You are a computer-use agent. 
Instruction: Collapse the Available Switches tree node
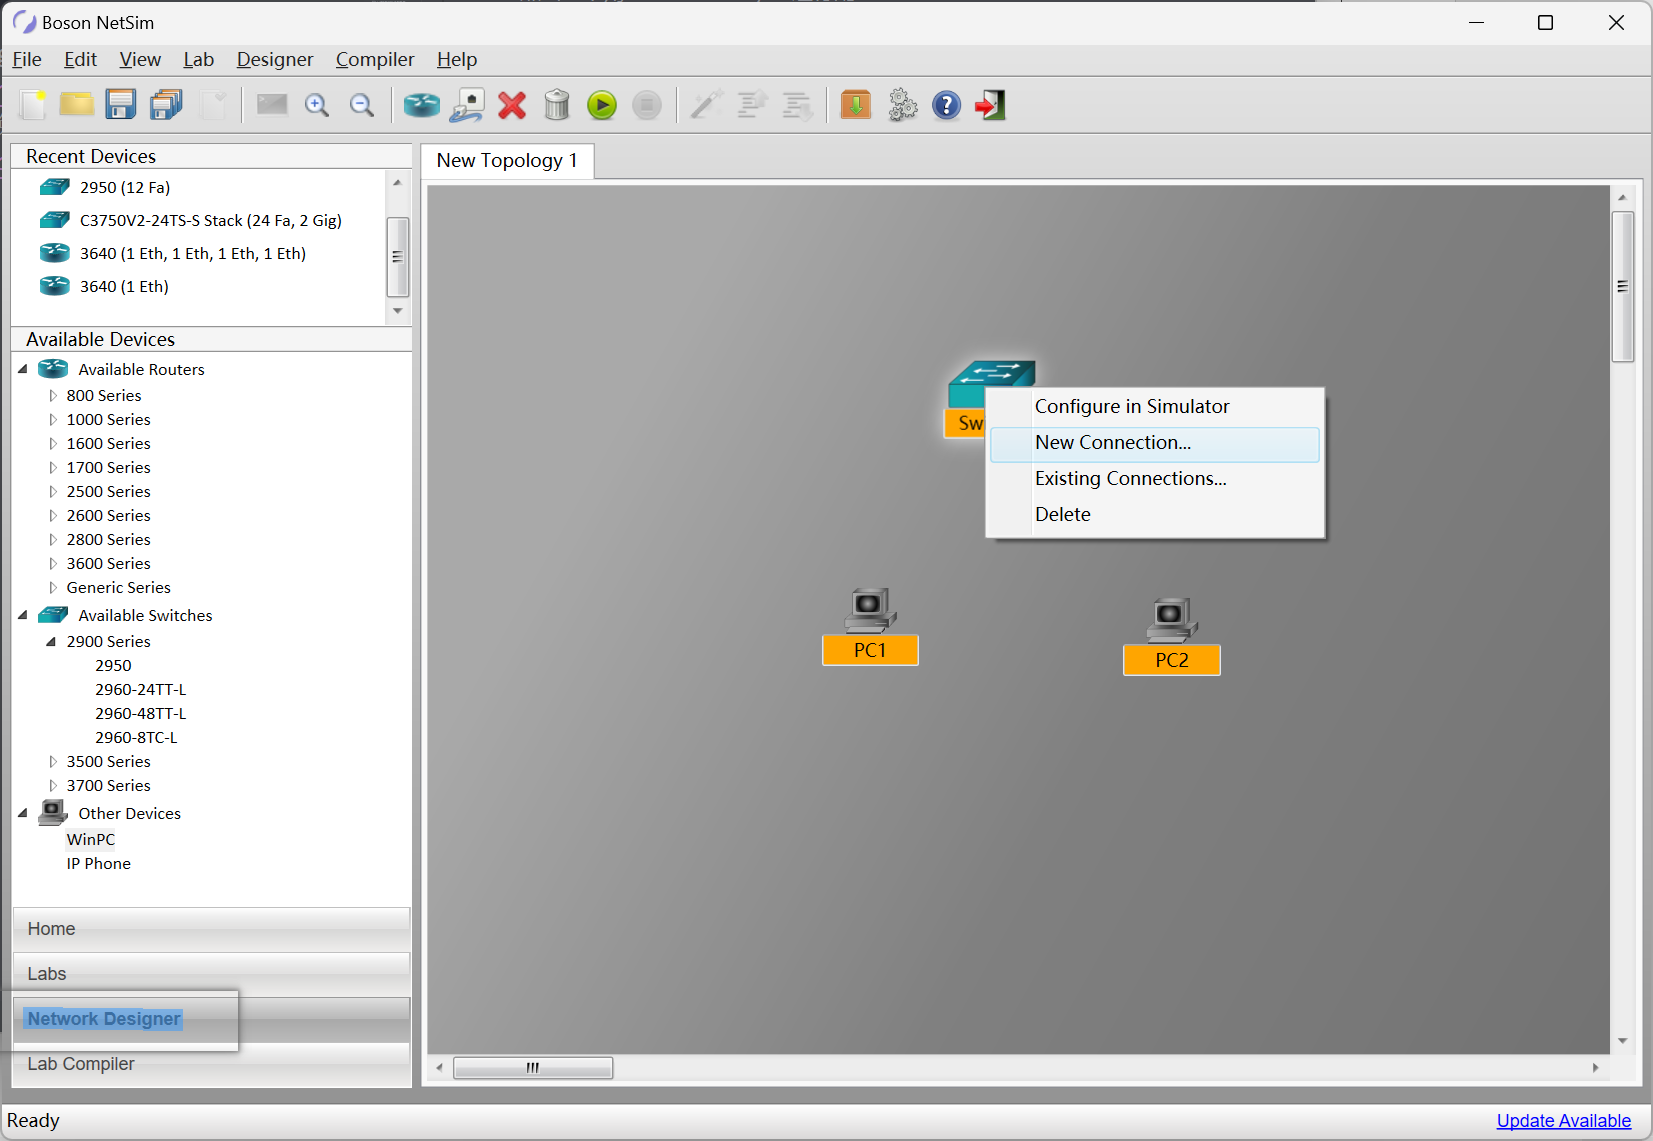tap(23, 615)
